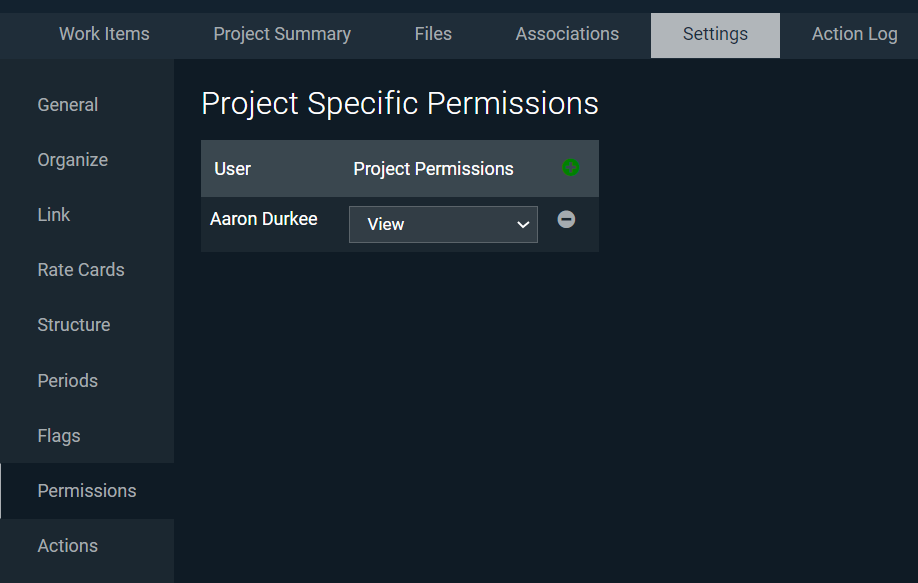The height and width of the screenshot is (583, 918).
Task: Open the Action Log tab
Action: pyautogui.click(x=854, y=34)
